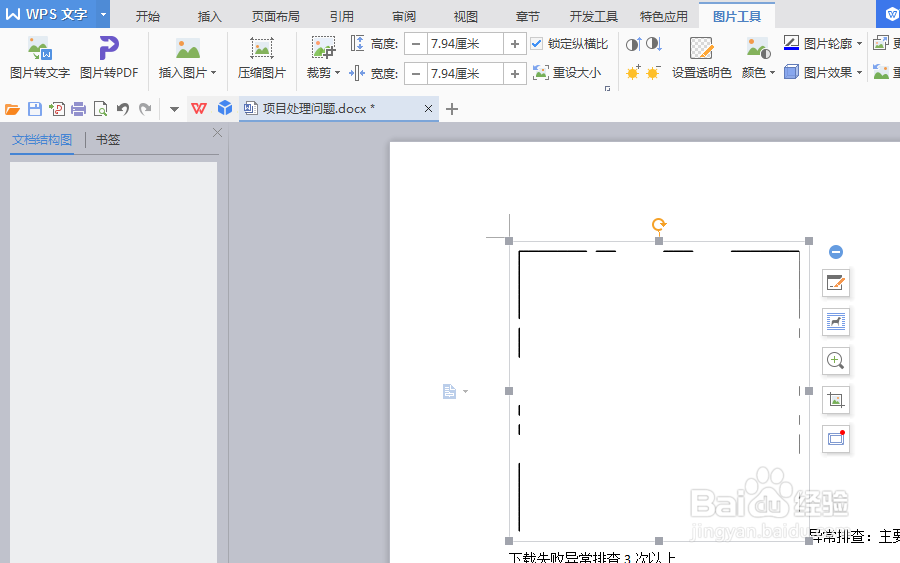Open the 颜色 color dropdown
900x563 pixels.
[x=758, y=73]
